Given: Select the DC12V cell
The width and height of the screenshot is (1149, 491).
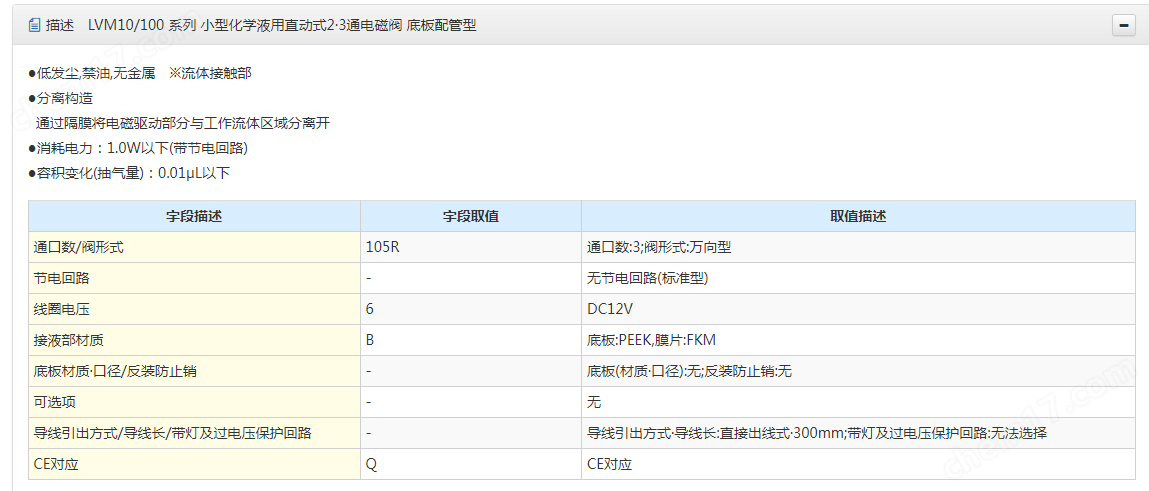Looking at the screenshot, I should click(858, 309).
